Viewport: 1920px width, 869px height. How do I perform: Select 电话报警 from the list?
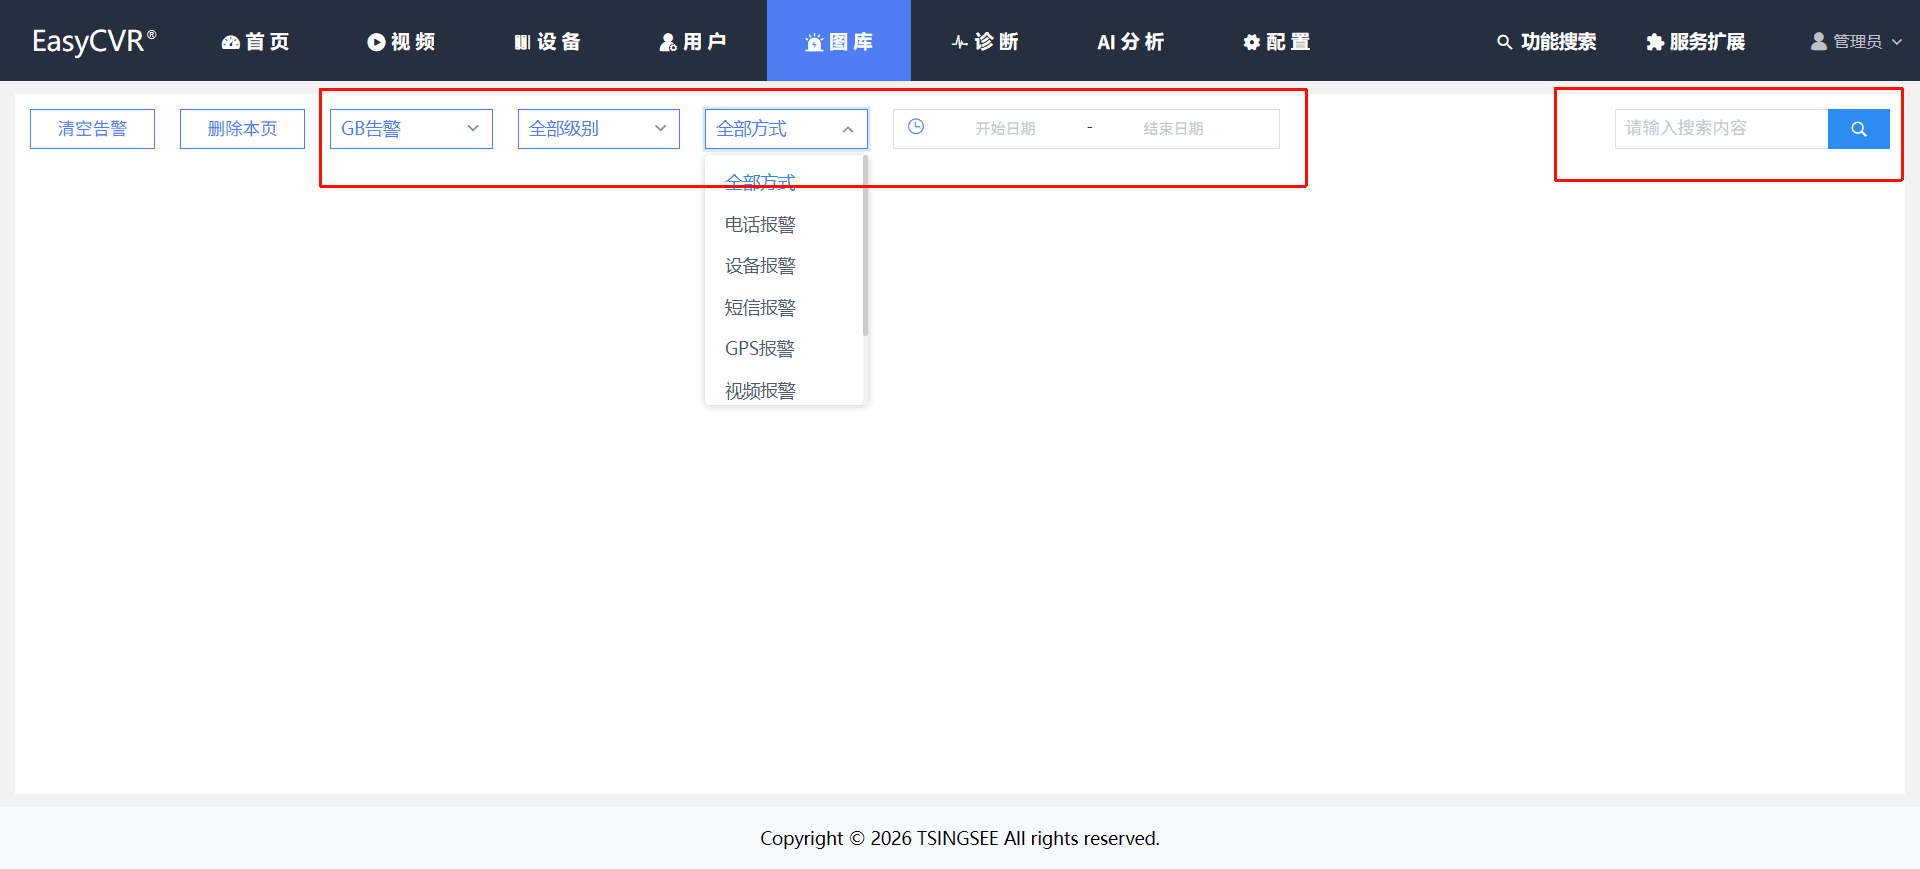[784, 224]
